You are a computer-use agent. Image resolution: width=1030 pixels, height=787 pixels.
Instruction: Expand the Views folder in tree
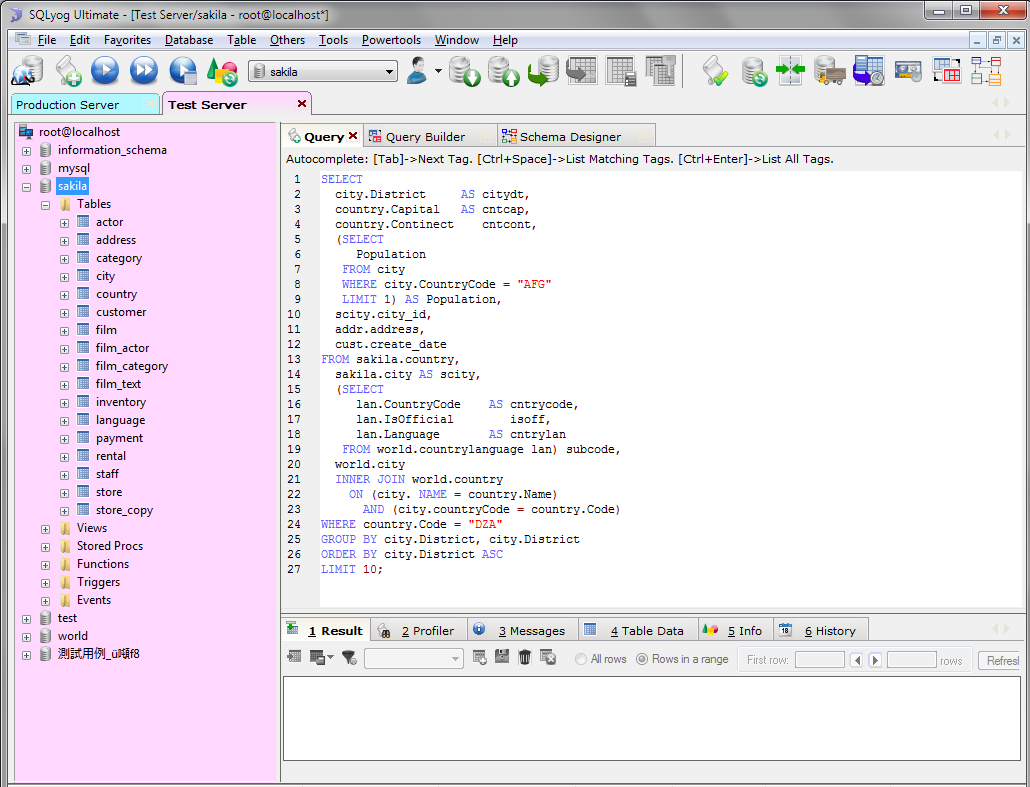(x=46, y=528)
